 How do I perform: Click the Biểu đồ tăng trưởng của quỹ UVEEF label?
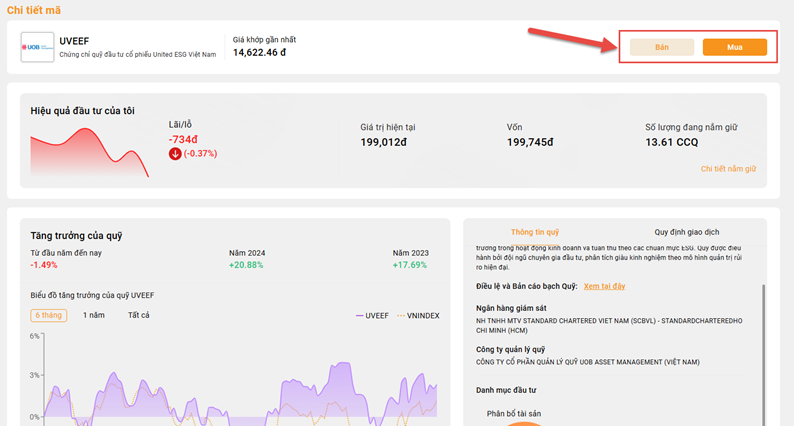coord(92,295)
